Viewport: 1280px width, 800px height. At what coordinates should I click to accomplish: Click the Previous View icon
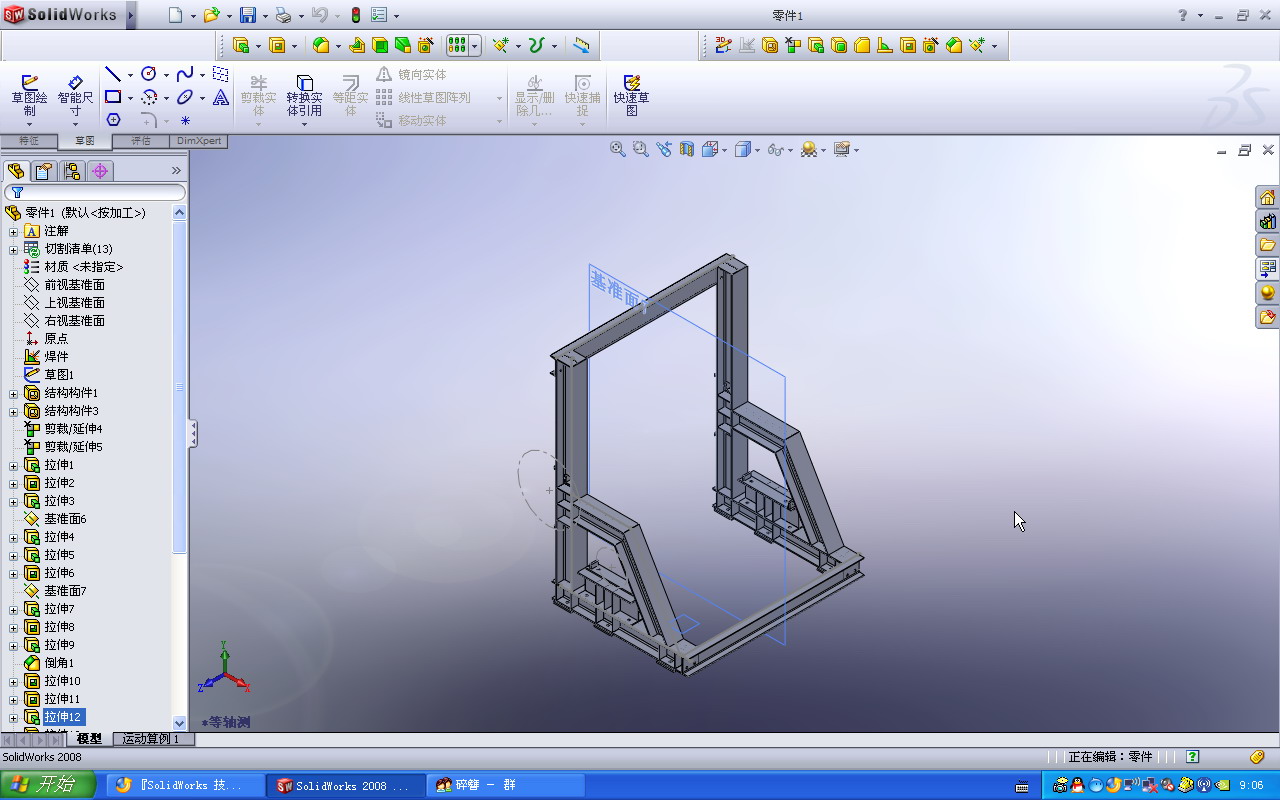[x=664, y=149]
